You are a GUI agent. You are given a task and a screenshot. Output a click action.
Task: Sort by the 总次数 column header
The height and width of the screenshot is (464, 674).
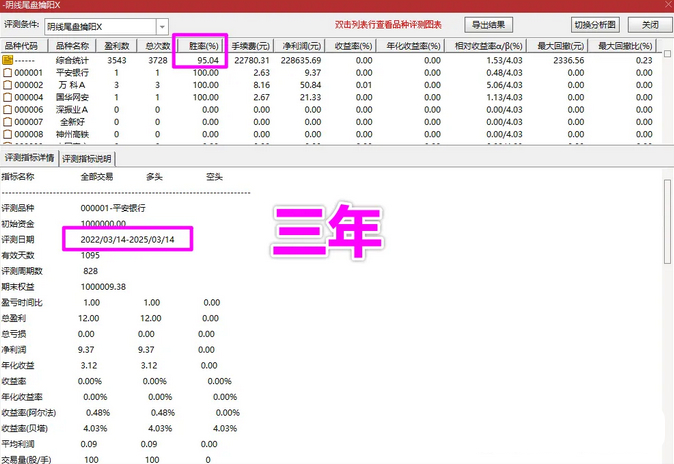157,46
